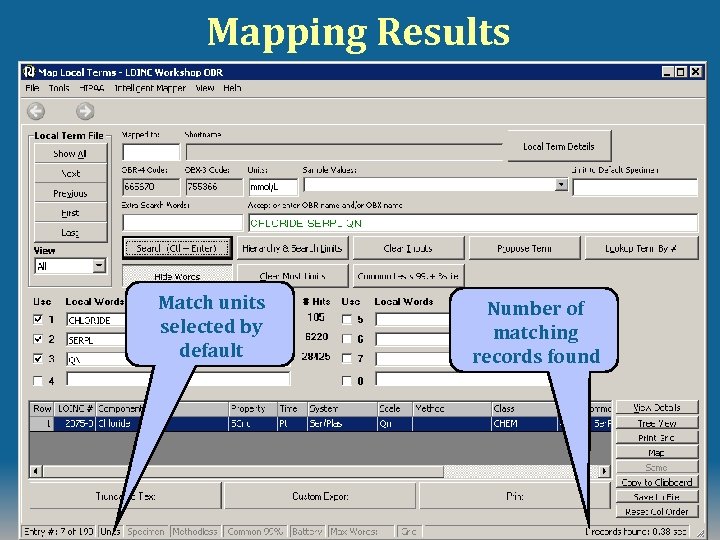Image resolution: width=720 pixels, height=540 pixels.
Task: Jump to First local term
Action: [x=70, y=213]
